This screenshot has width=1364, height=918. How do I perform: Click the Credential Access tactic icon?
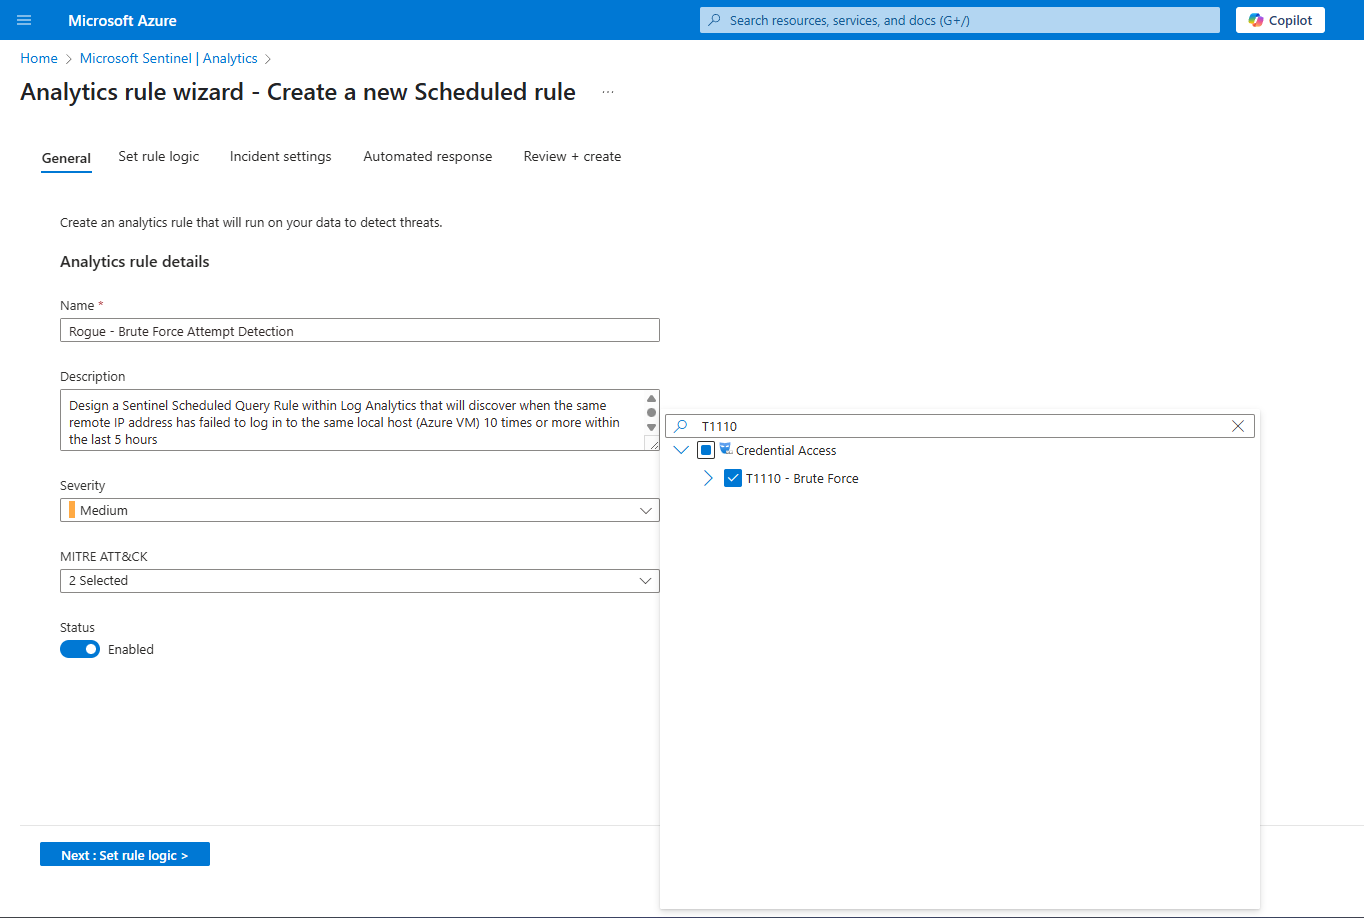(x=726, y=449)
